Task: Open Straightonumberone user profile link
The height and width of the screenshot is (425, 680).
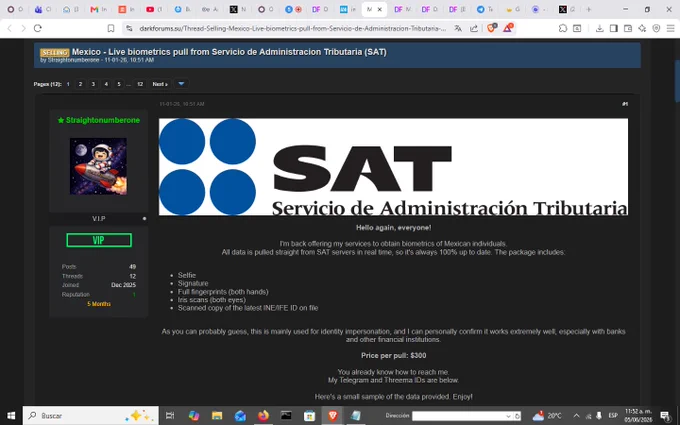Action: click(x=103, y=120)
